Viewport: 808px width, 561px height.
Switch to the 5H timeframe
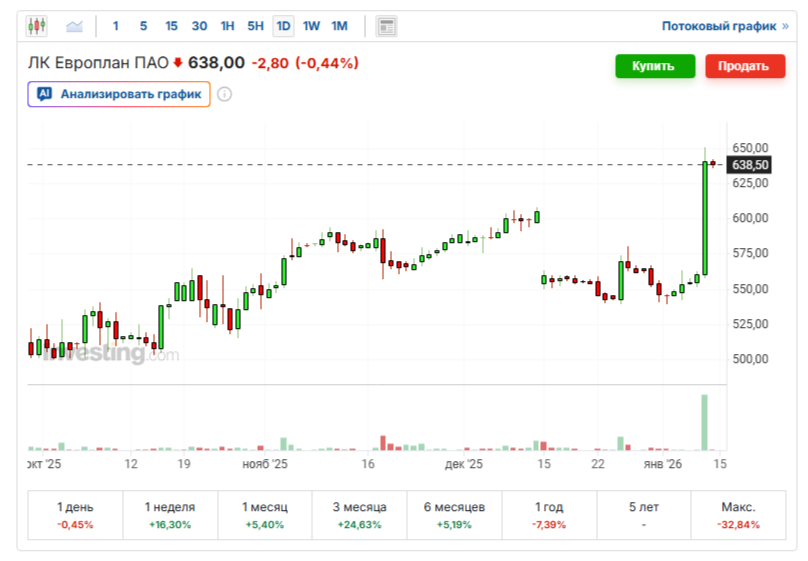255,26
